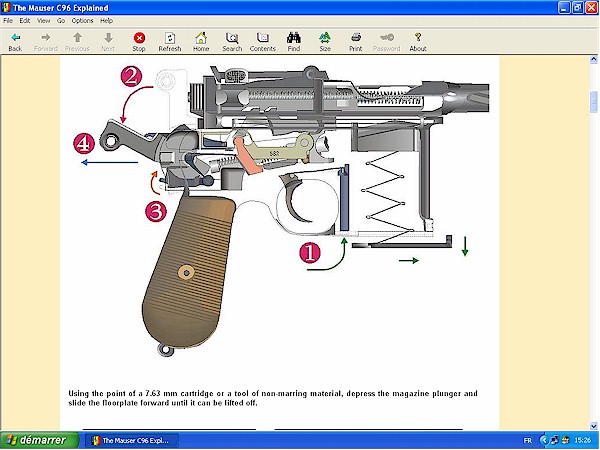Open the Contents toolbar icon
This screenshot has width=600, height=450.
262,38
